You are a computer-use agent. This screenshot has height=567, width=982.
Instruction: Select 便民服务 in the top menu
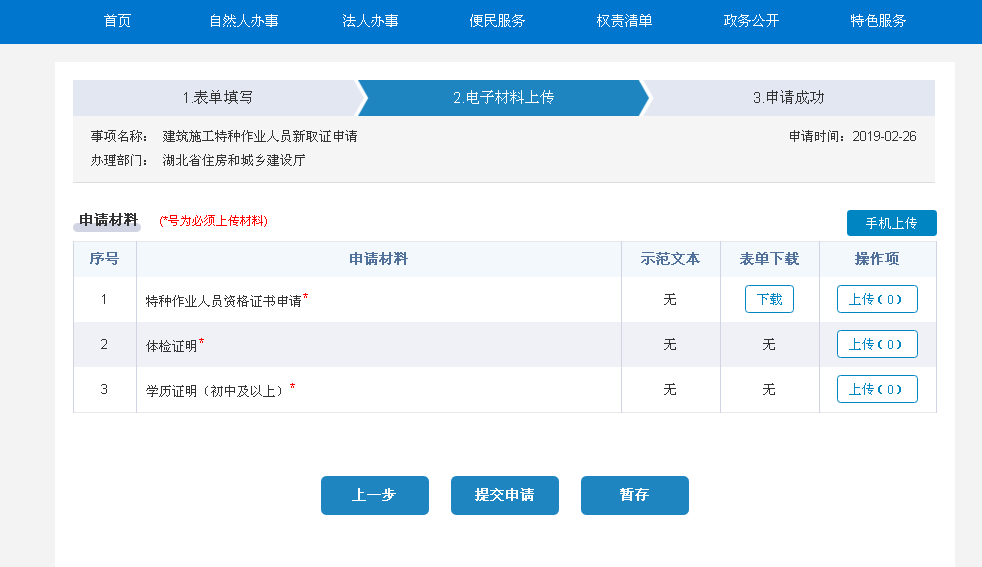(x=497, y=21)
